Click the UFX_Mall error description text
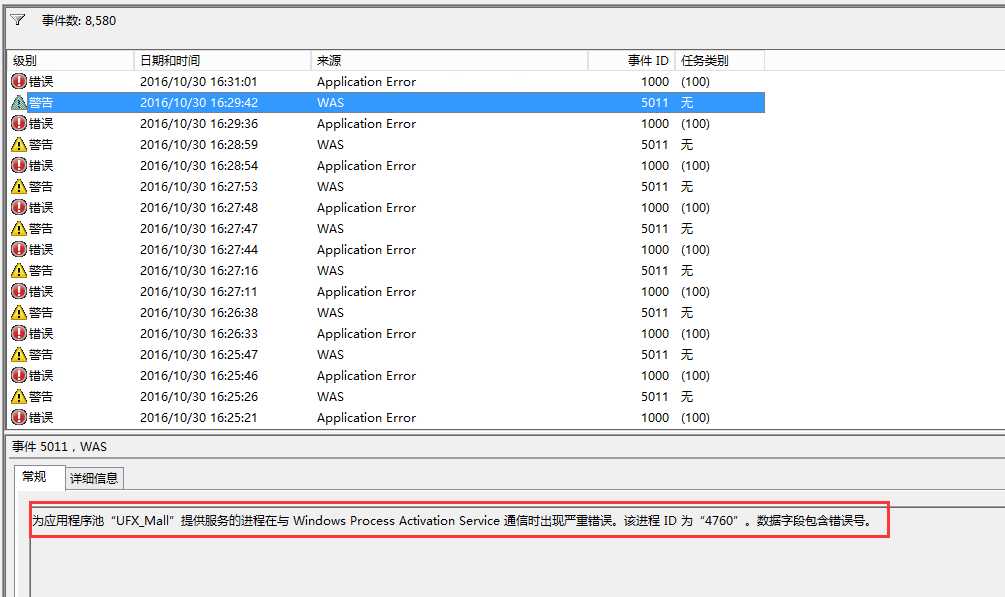The width and height of the screenshot is (1005, 597). point(452,521)
